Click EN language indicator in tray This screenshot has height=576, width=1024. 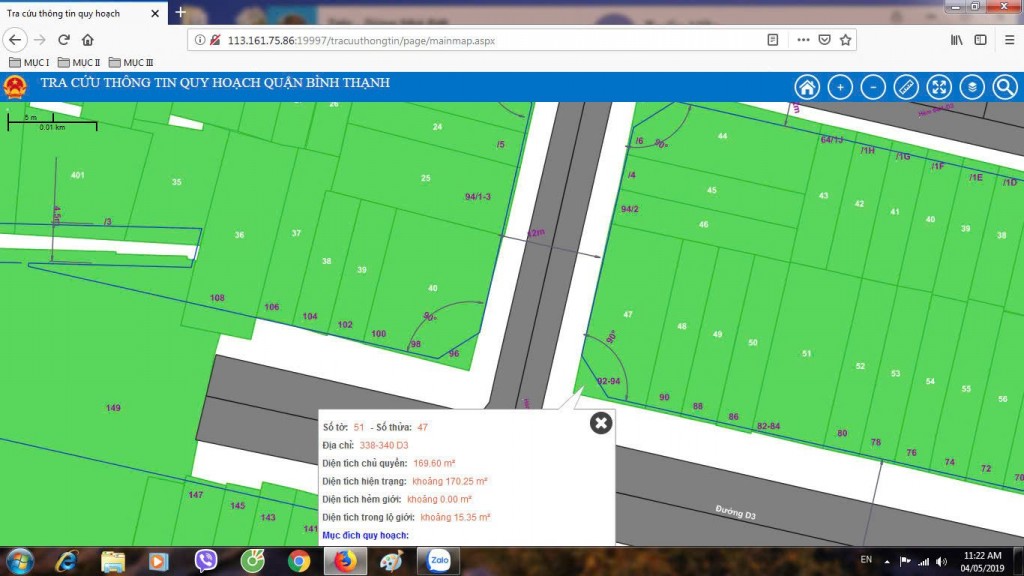[866, 560]
